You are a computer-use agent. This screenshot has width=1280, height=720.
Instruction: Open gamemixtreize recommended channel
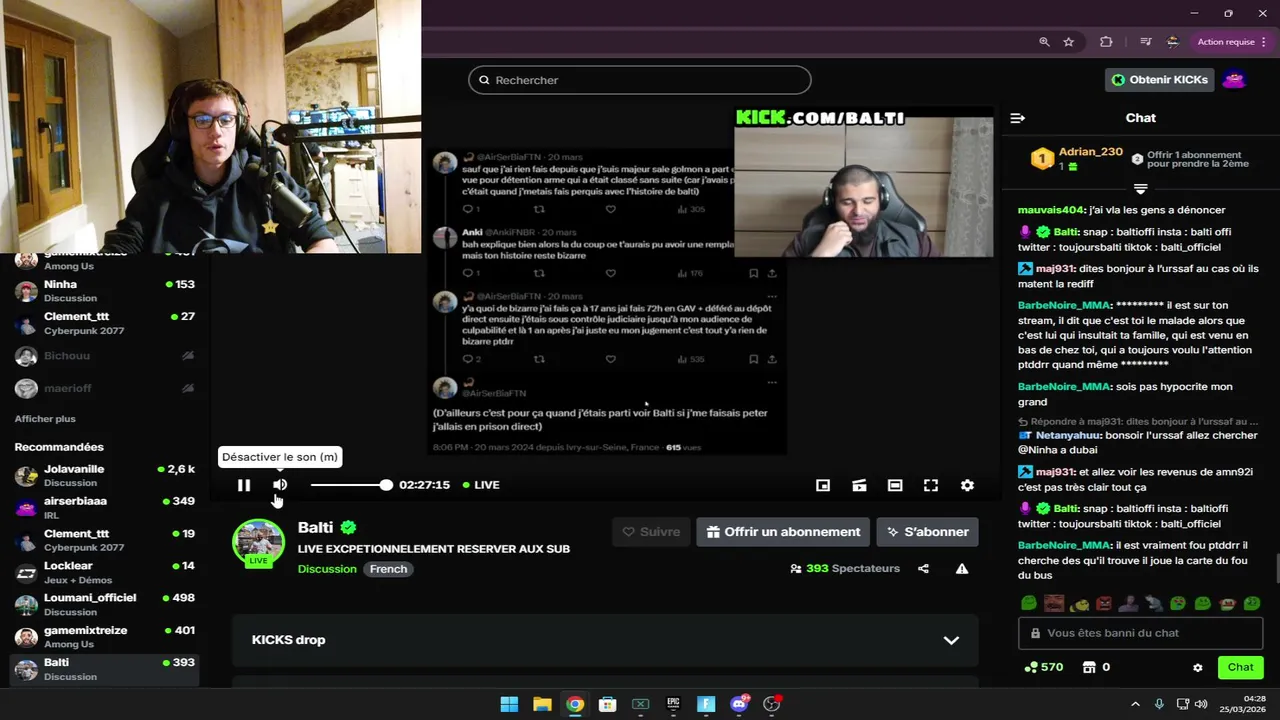tap(105, 637)
